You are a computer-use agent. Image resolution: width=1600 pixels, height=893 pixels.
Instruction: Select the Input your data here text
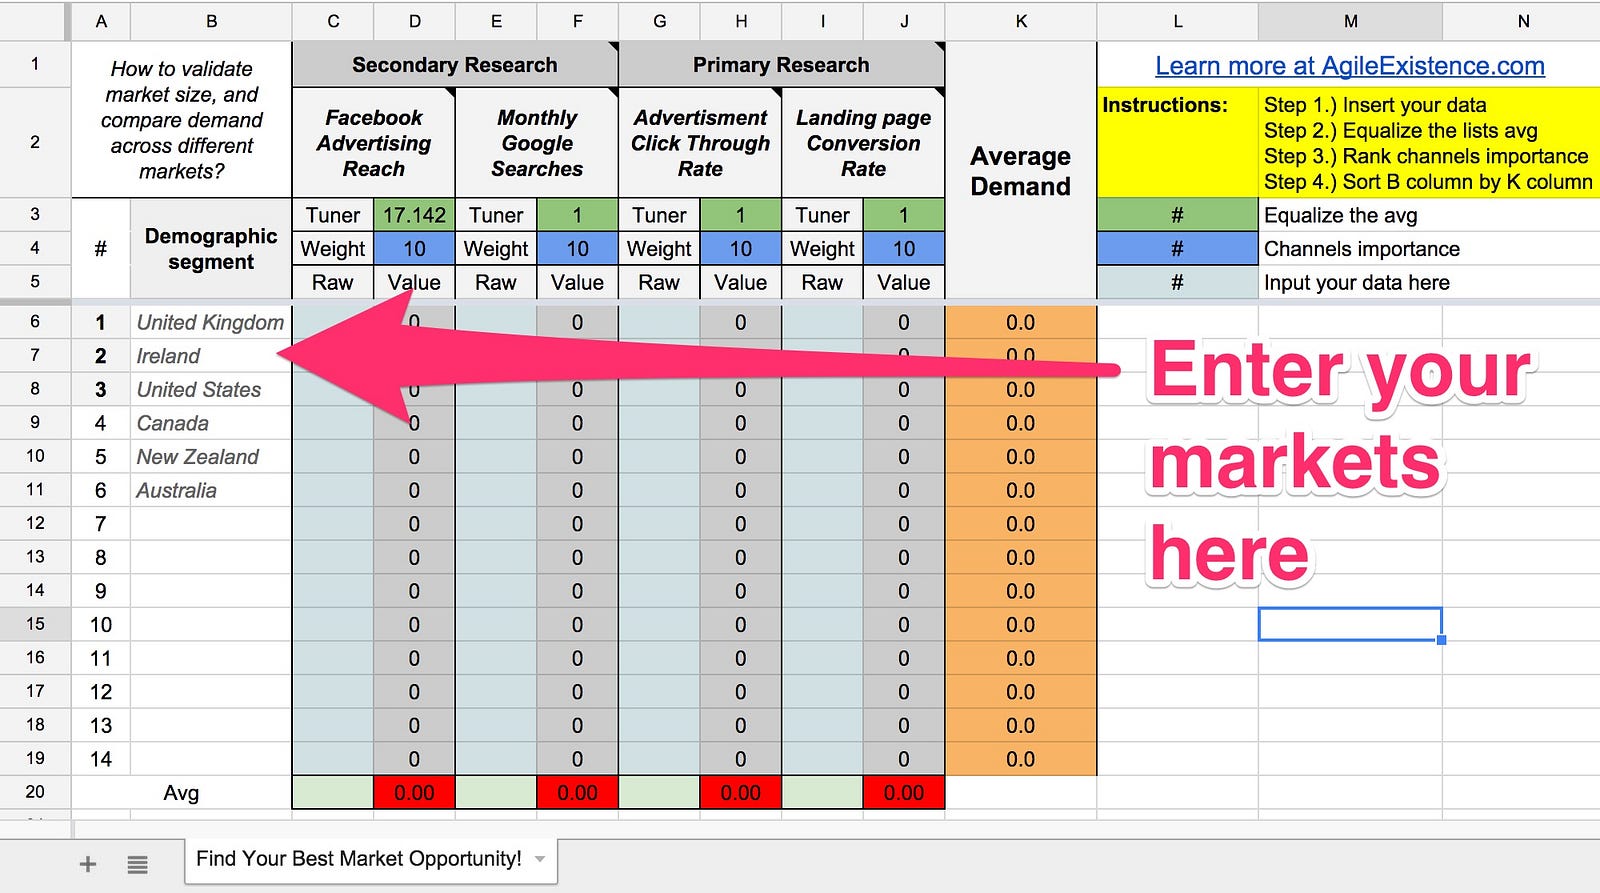(x=1356, y=283)
